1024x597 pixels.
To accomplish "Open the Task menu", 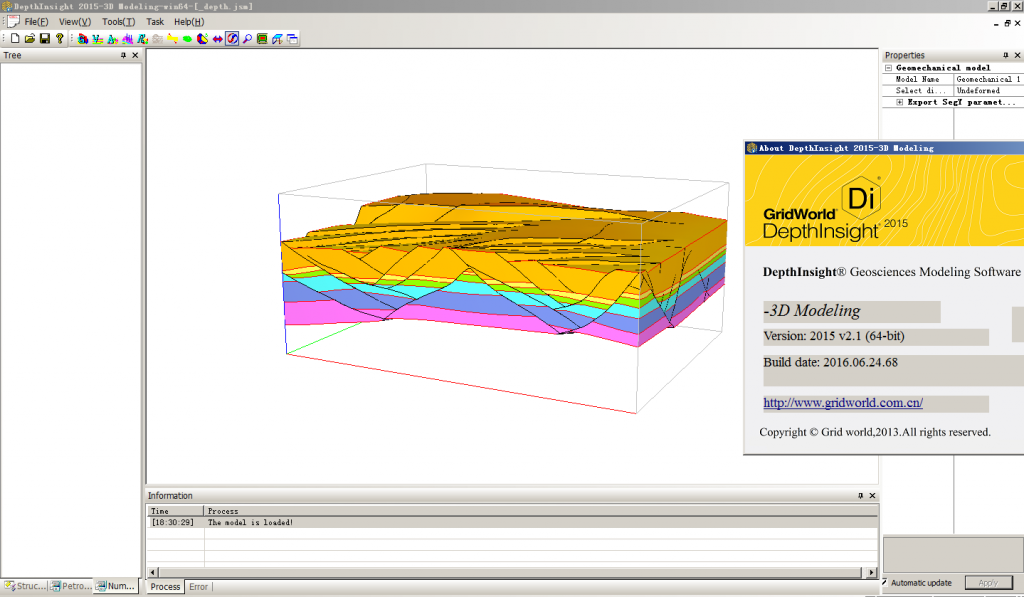I will click(155, 22).
